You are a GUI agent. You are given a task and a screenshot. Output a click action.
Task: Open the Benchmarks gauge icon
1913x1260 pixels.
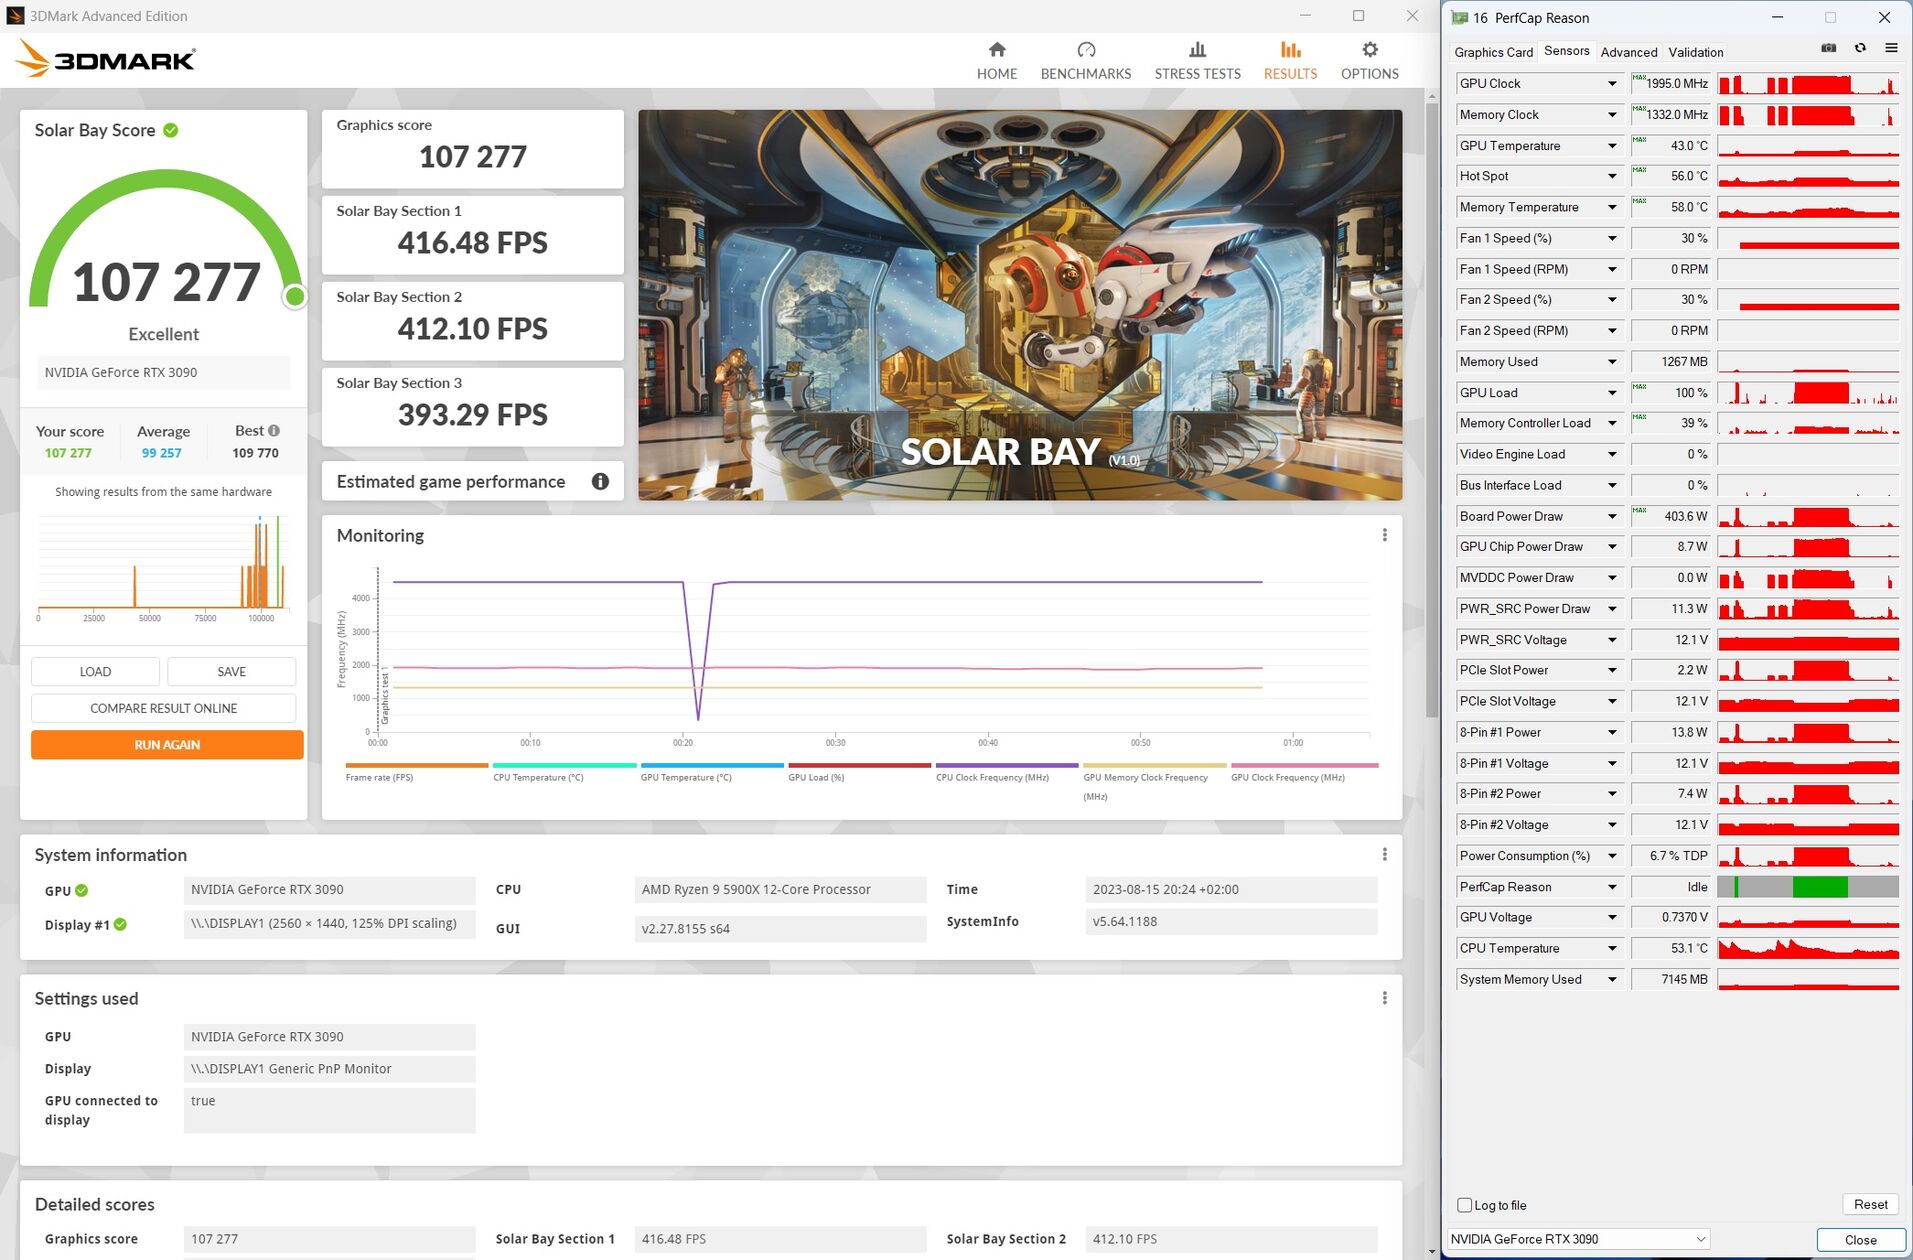pos(1086,49)
